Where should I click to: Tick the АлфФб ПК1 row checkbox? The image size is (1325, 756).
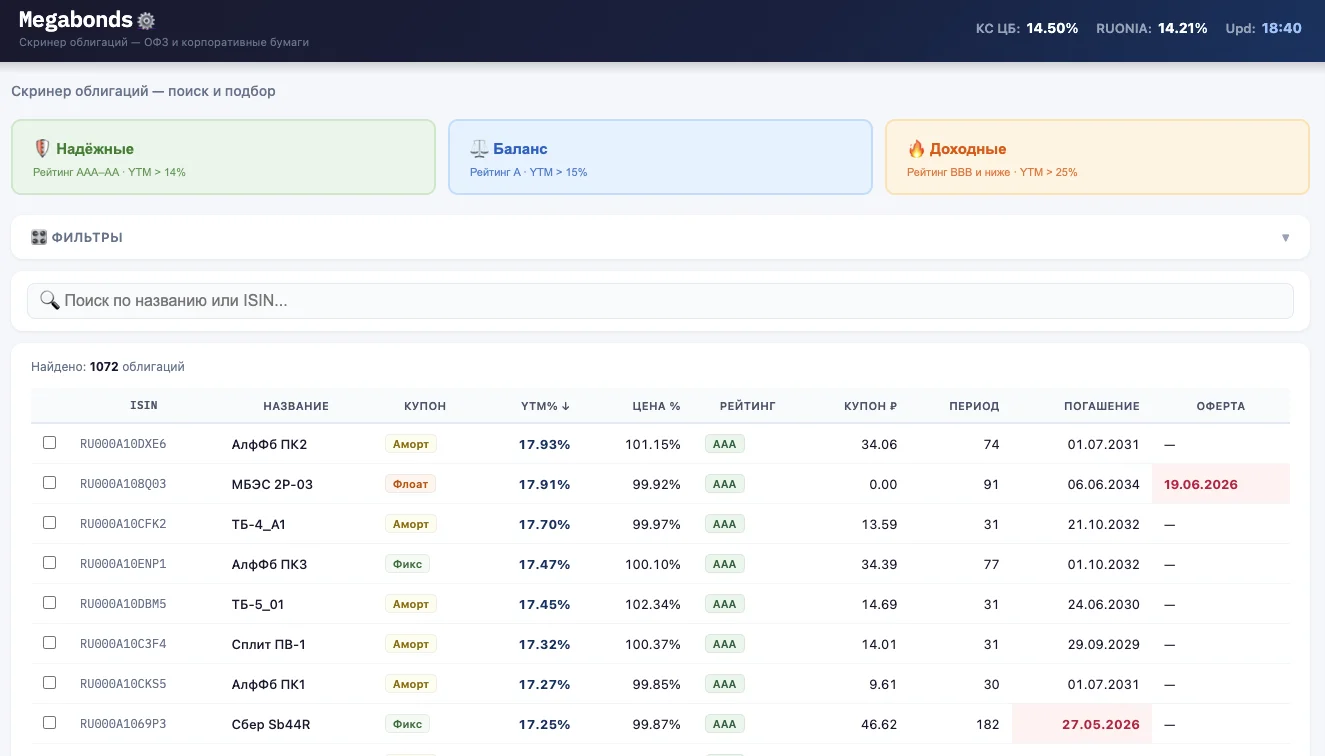tap(50, 683)
